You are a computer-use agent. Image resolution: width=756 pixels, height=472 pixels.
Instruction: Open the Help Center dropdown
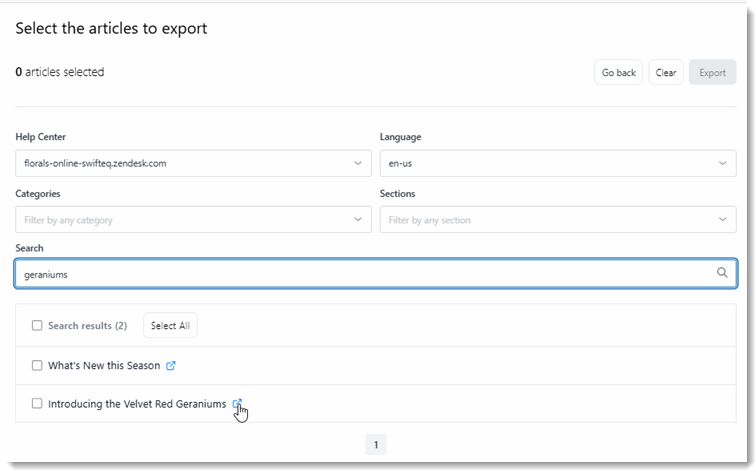pyautogui.click(x=193, y=163)
